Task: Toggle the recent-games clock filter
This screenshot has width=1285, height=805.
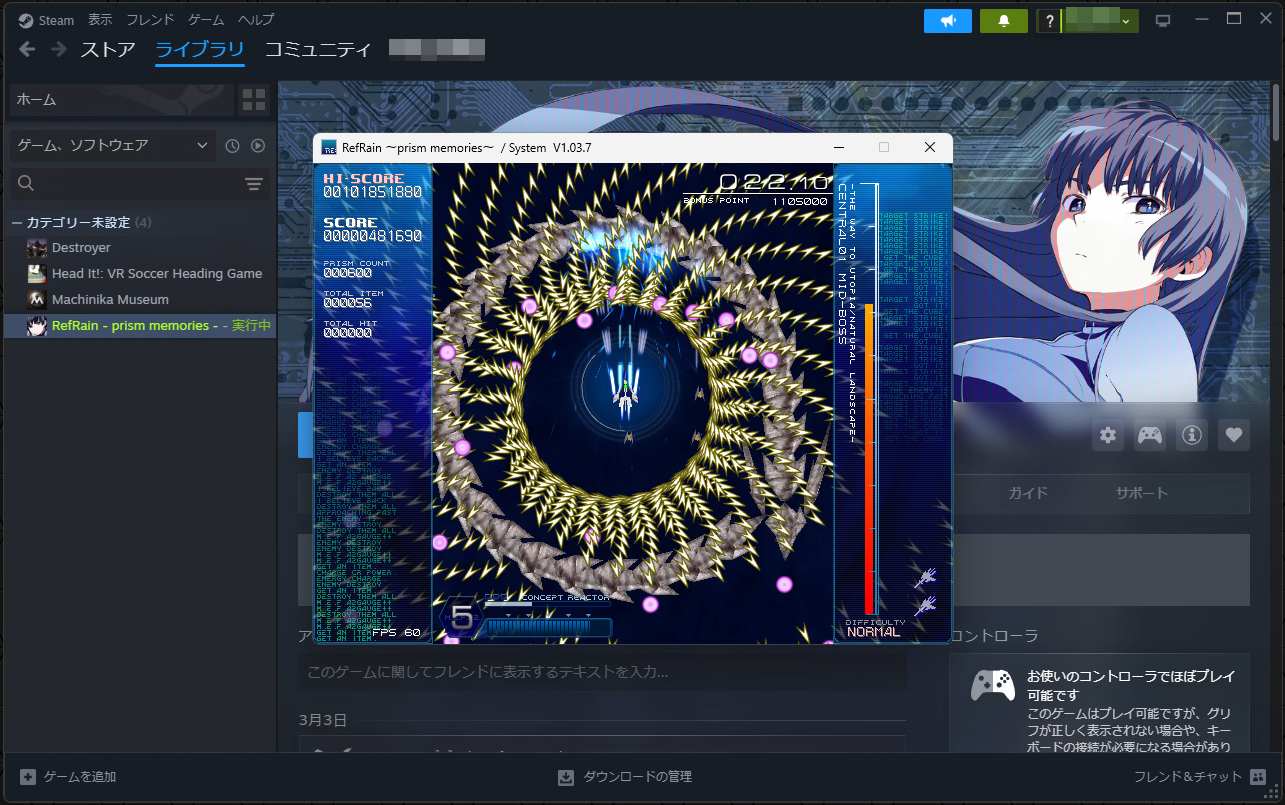Action: point(230,145)
